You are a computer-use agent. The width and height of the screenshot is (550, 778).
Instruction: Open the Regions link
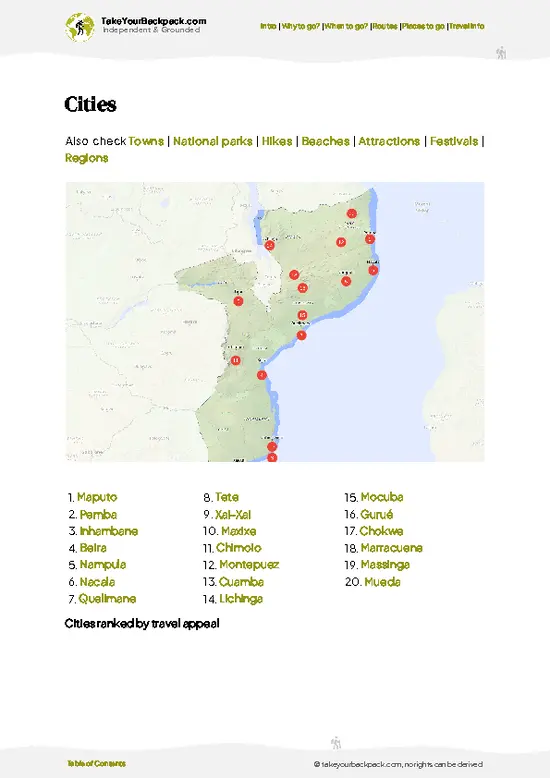pyautogui.click(x=86, y=158)
